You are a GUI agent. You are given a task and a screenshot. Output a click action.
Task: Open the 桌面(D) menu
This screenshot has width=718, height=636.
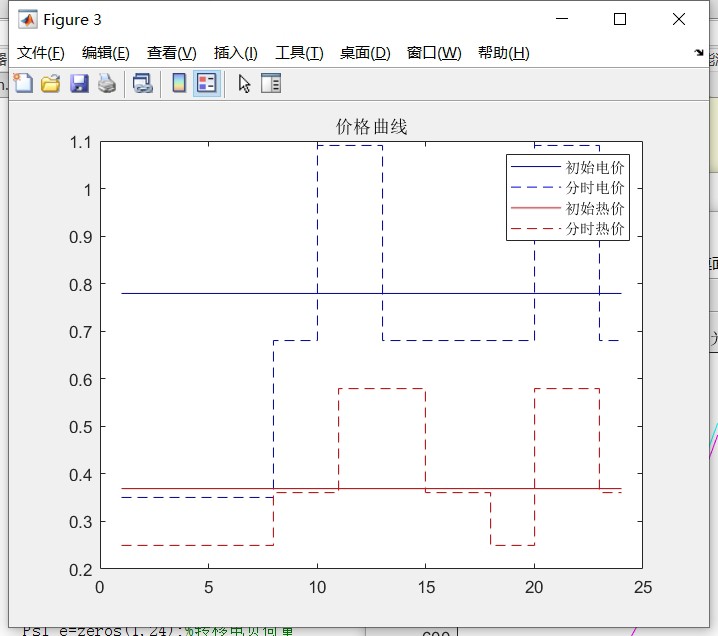[365, 53]
